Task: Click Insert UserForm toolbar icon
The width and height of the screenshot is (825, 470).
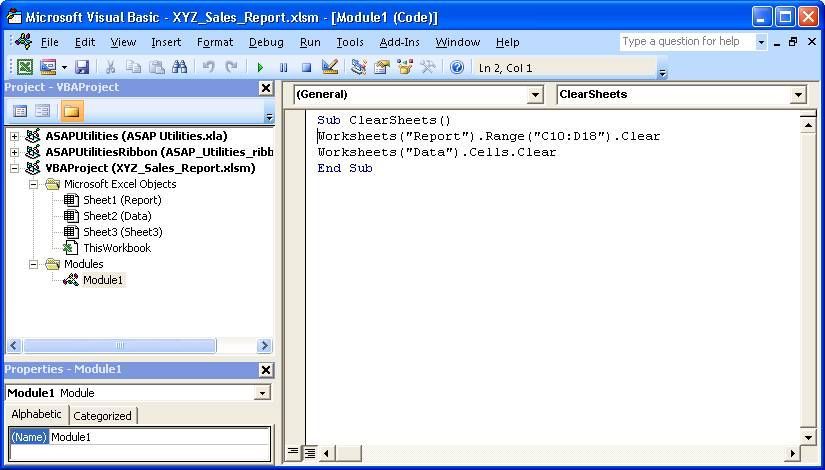Action: tap(48, 67)
